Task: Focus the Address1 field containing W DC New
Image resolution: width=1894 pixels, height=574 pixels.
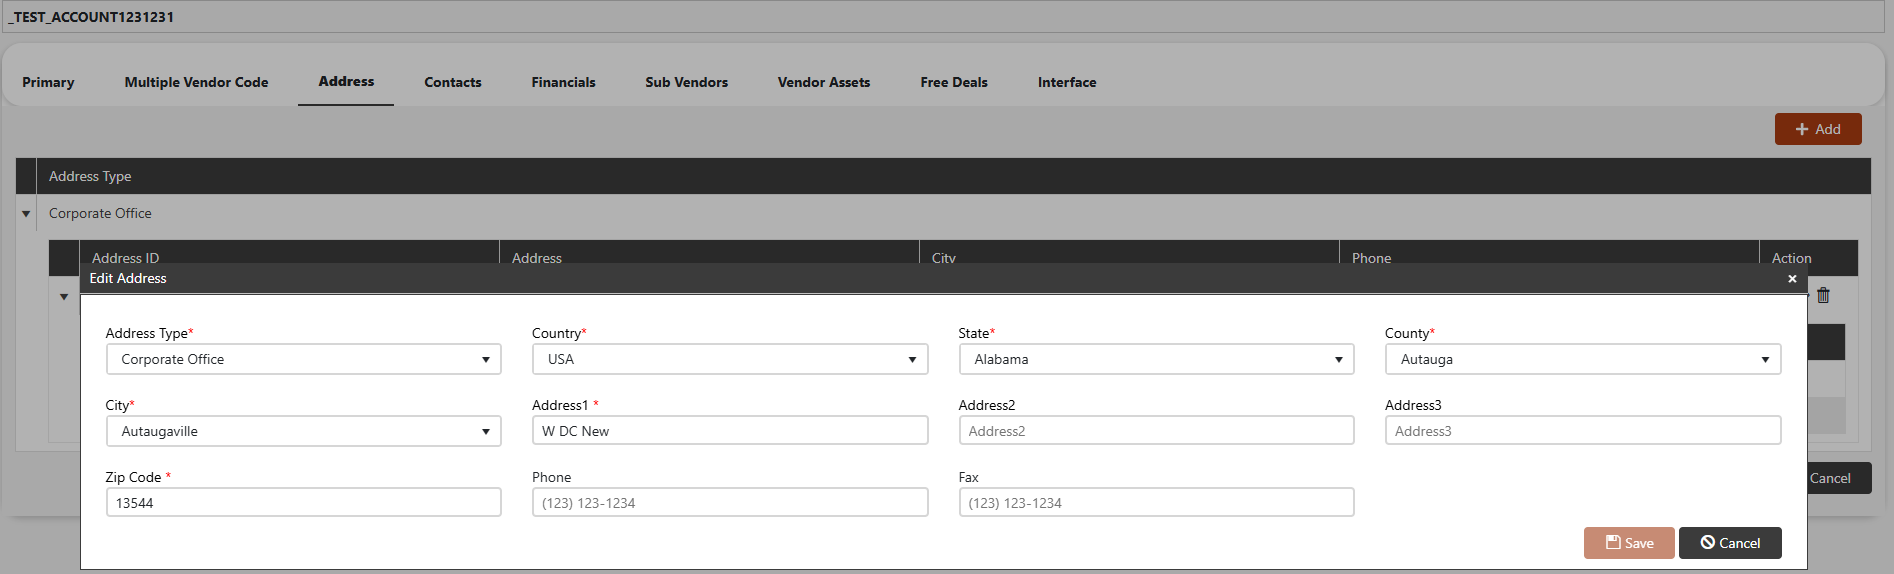Action: point(730,431)
